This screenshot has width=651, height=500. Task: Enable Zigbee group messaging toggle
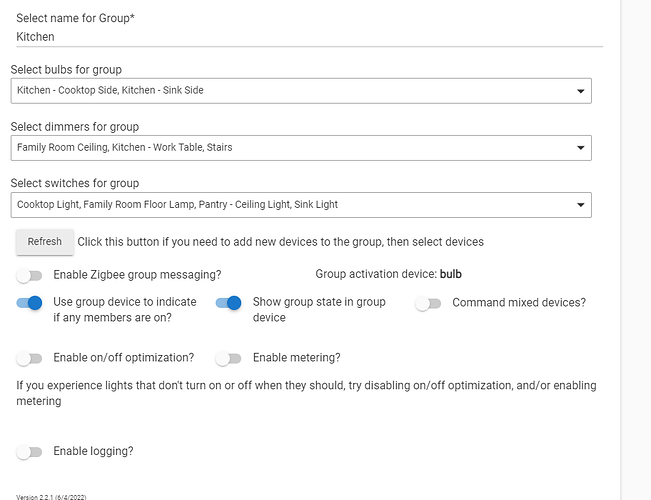(29, 276)
